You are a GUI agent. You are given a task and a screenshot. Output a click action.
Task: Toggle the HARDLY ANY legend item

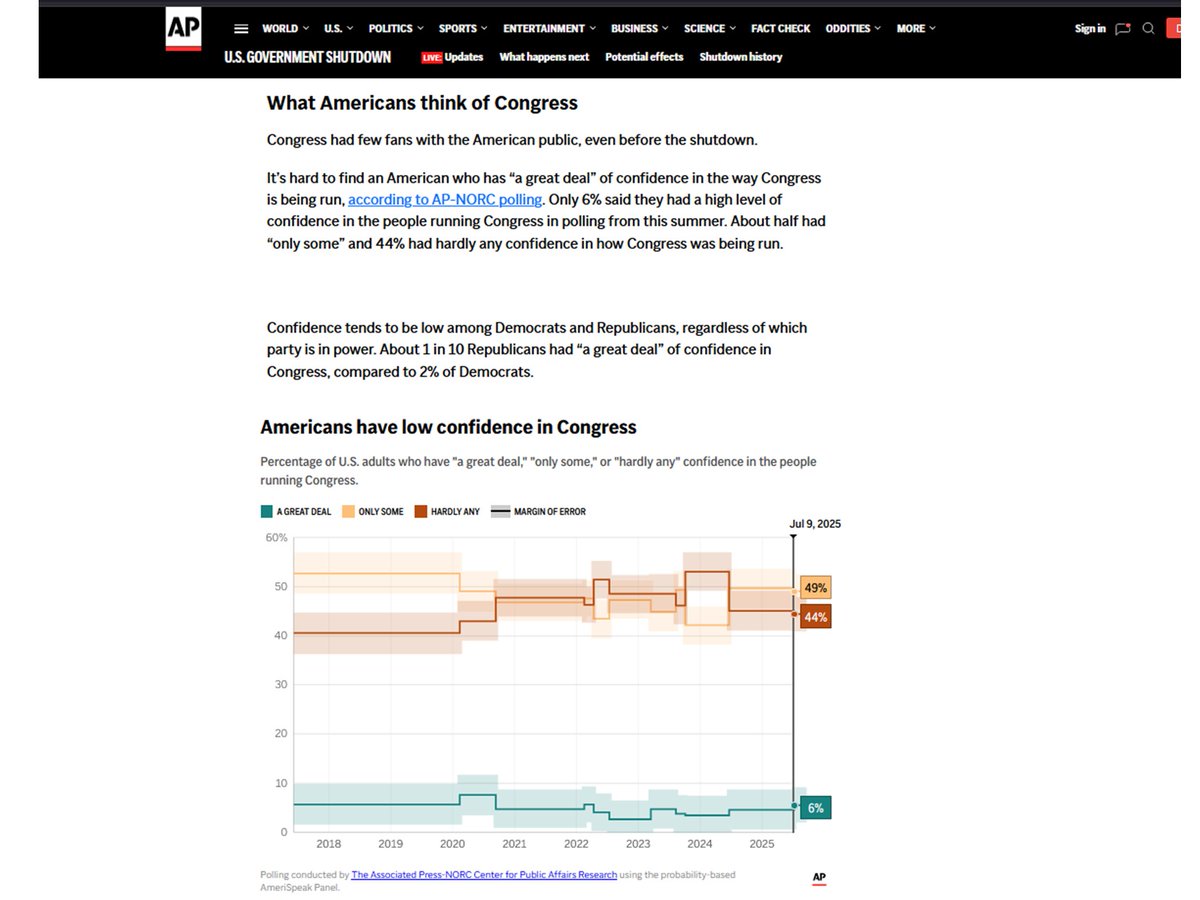(447, 511)
